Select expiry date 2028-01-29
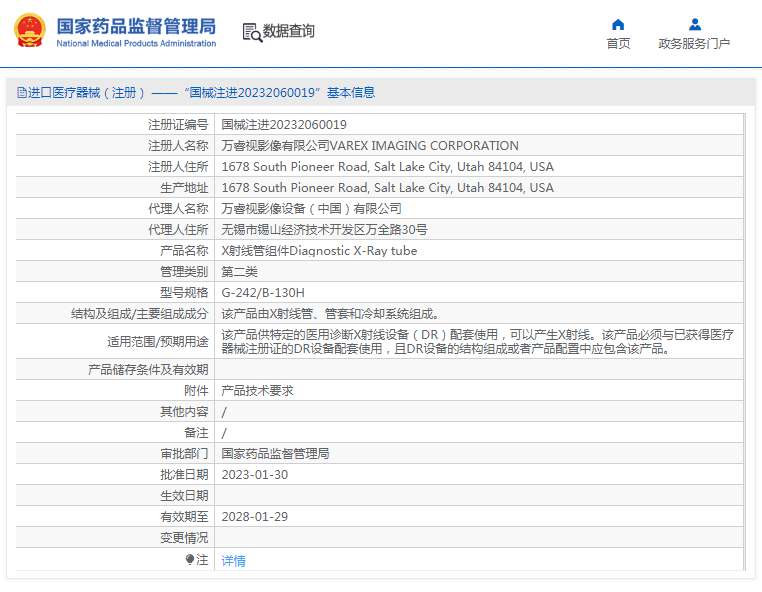This screenshot has width=762, height=592. pyautogui.click(x=255, y=517)
